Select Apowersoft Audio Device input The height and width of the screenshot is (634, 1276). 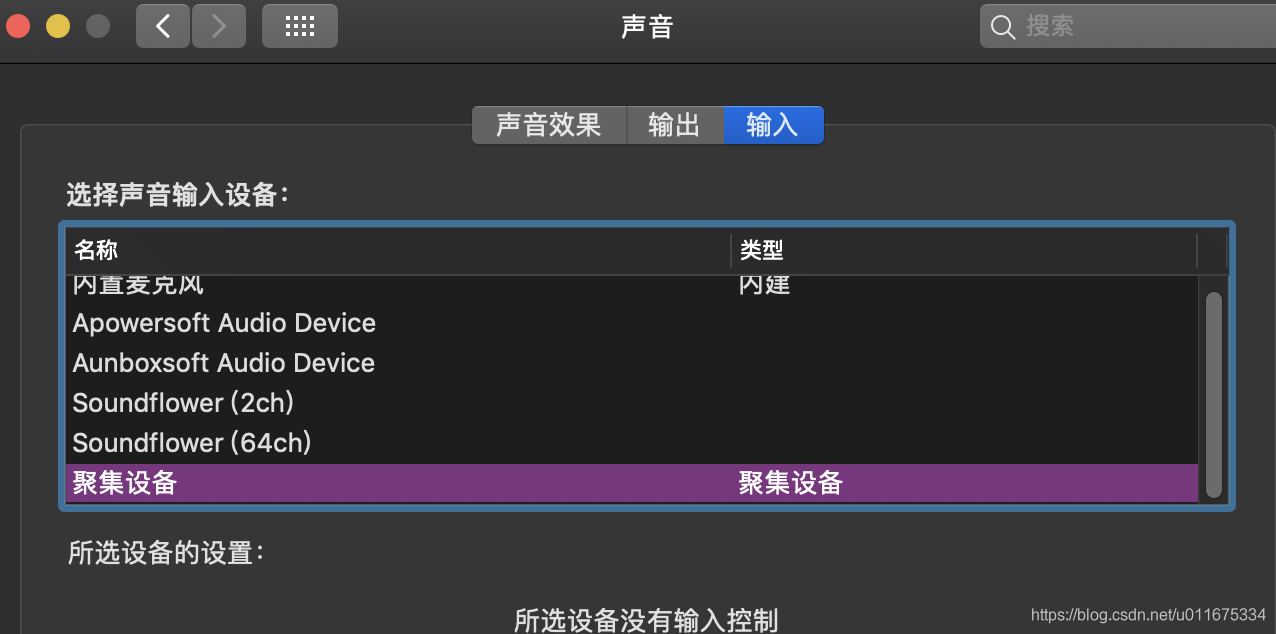(x=224, y=323)
